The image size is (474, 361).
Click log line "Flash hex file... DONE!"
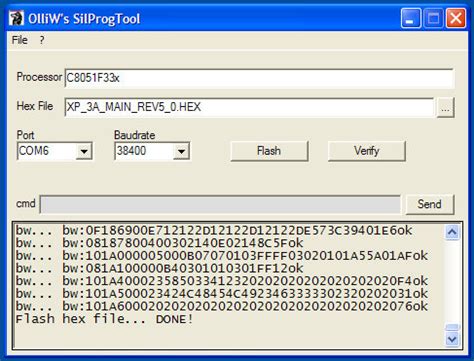coord(104,319)
